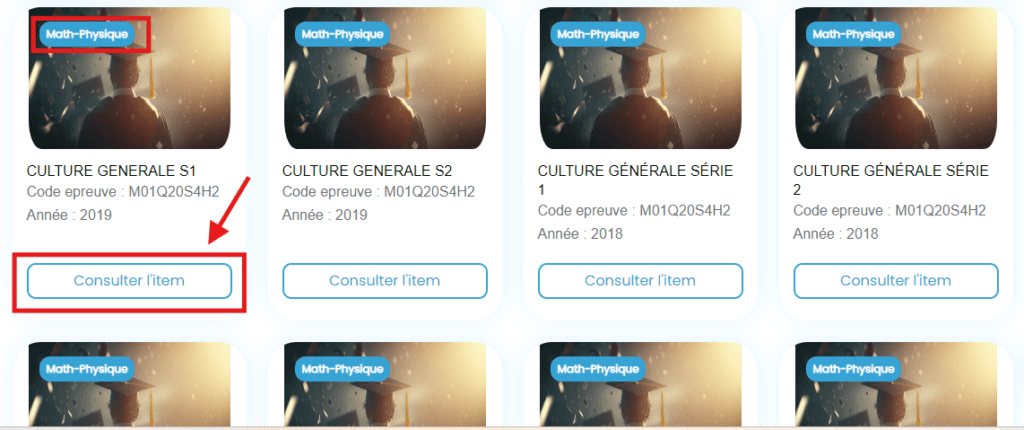Click Consulter l'item for CULTURE GENERALE S1
The height and width of the screenshot is (430, 1024).
[129, 281]
